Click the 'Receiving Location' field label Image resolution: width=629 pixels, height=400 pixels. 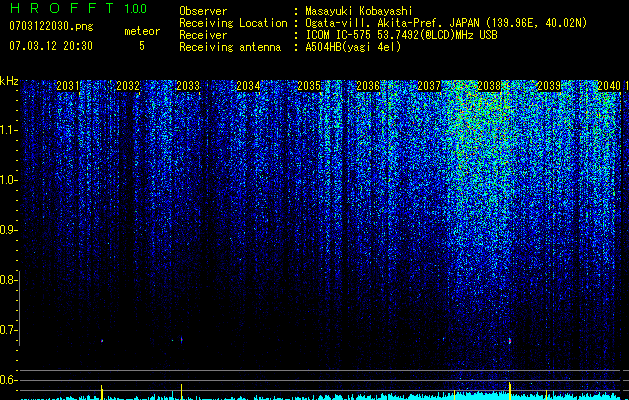point(233,23)
